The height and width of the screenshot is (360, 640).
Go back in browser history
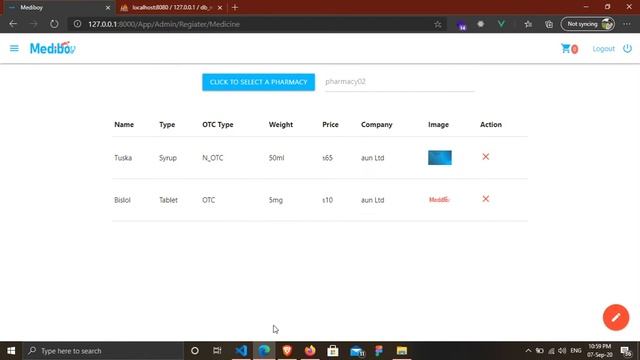click(x=13, y=24)
